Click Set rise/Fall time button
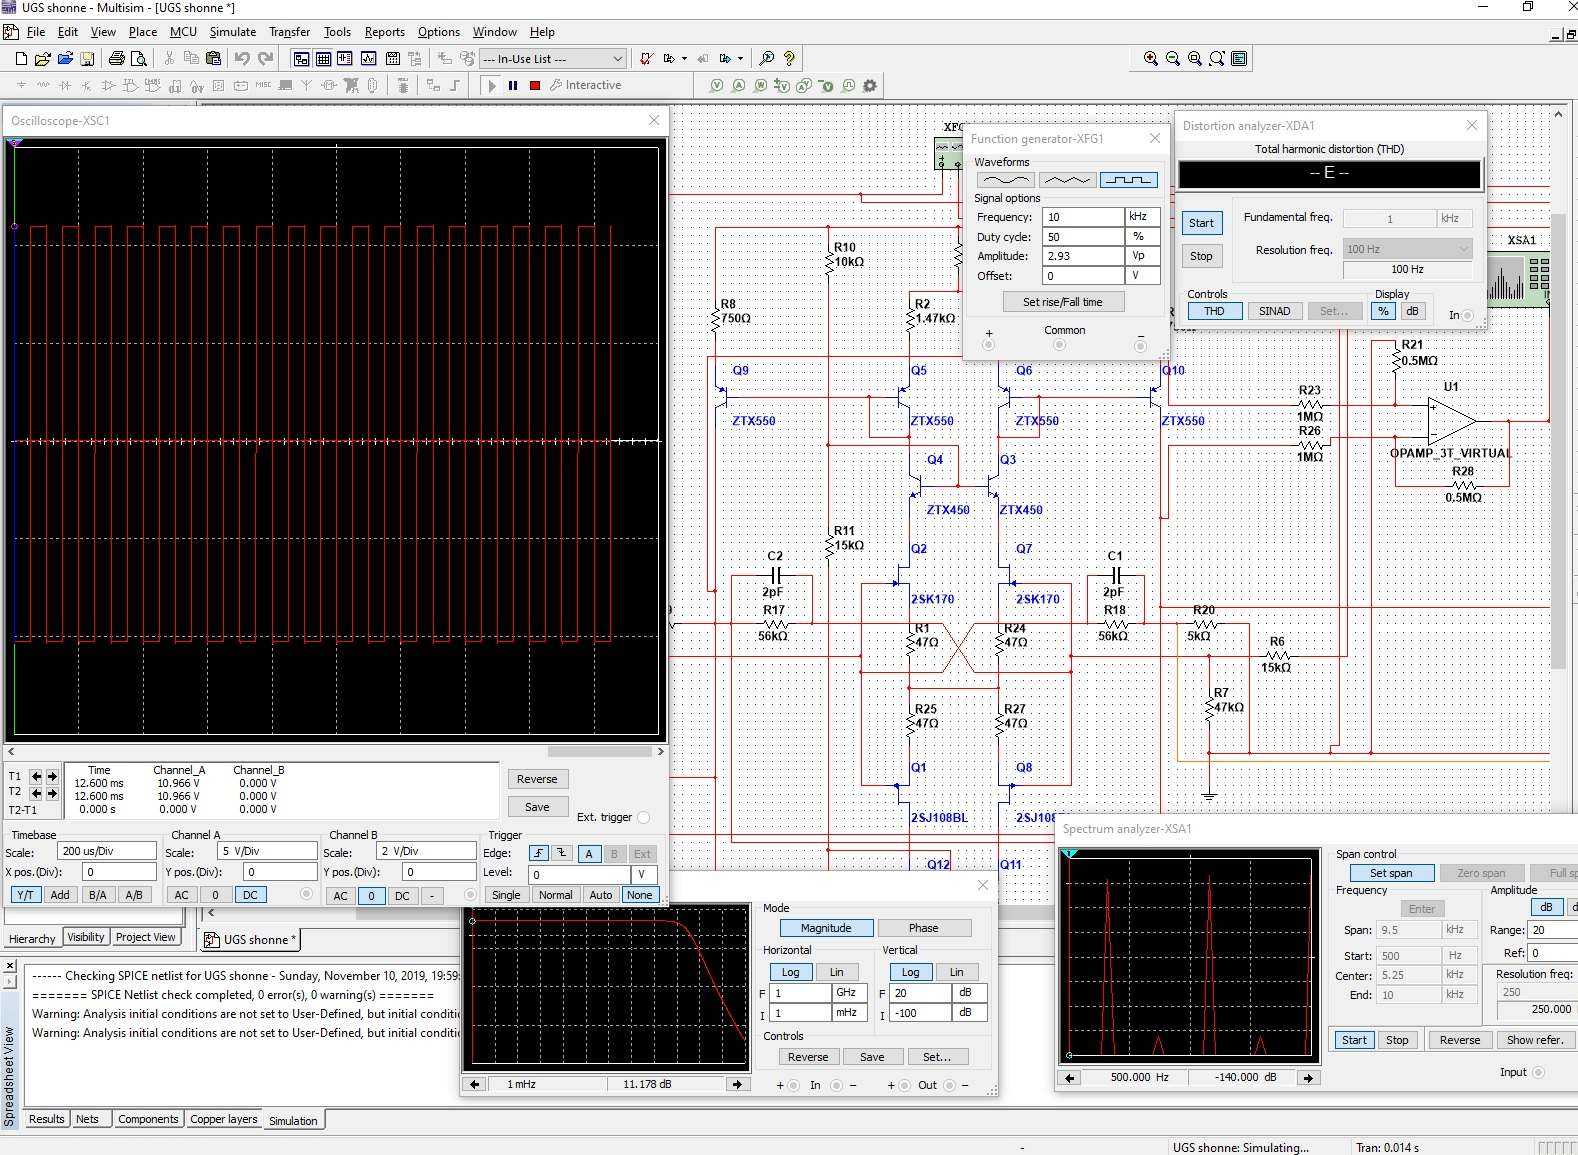Viewport: 1578px width, 1155px height. [1063, 302]
